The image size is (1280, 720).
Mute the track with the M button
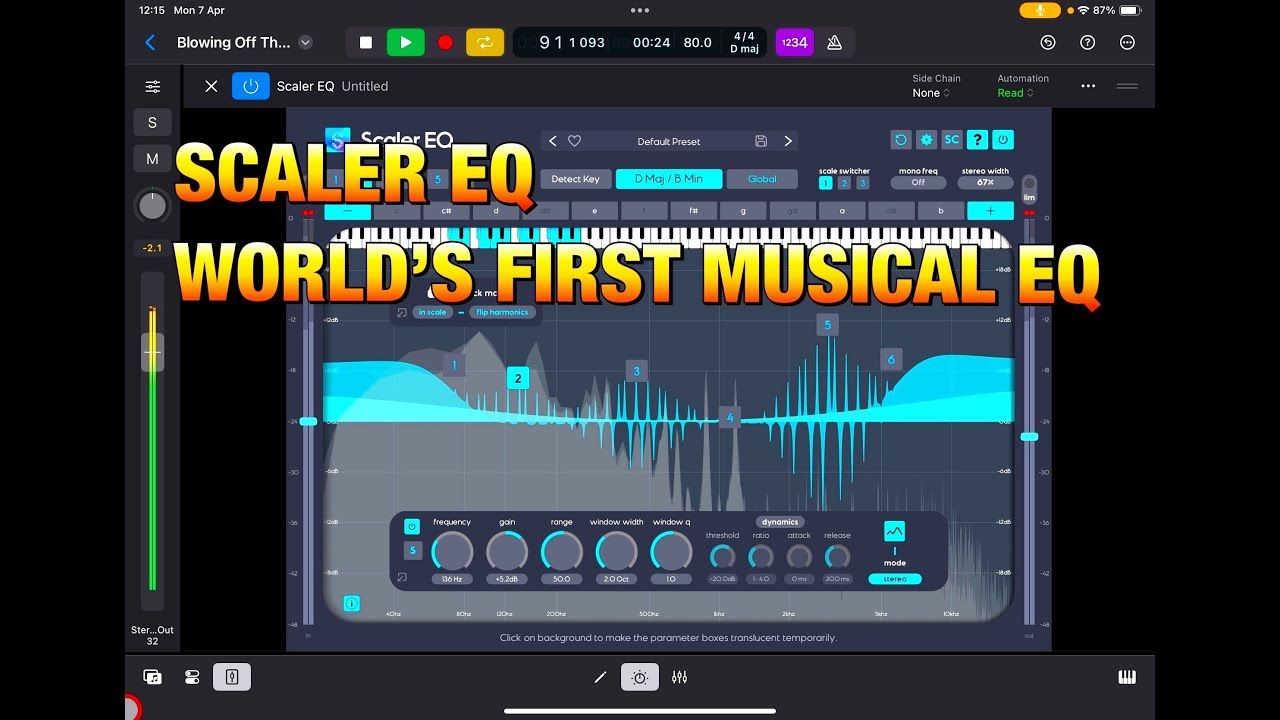click(152, 159)
